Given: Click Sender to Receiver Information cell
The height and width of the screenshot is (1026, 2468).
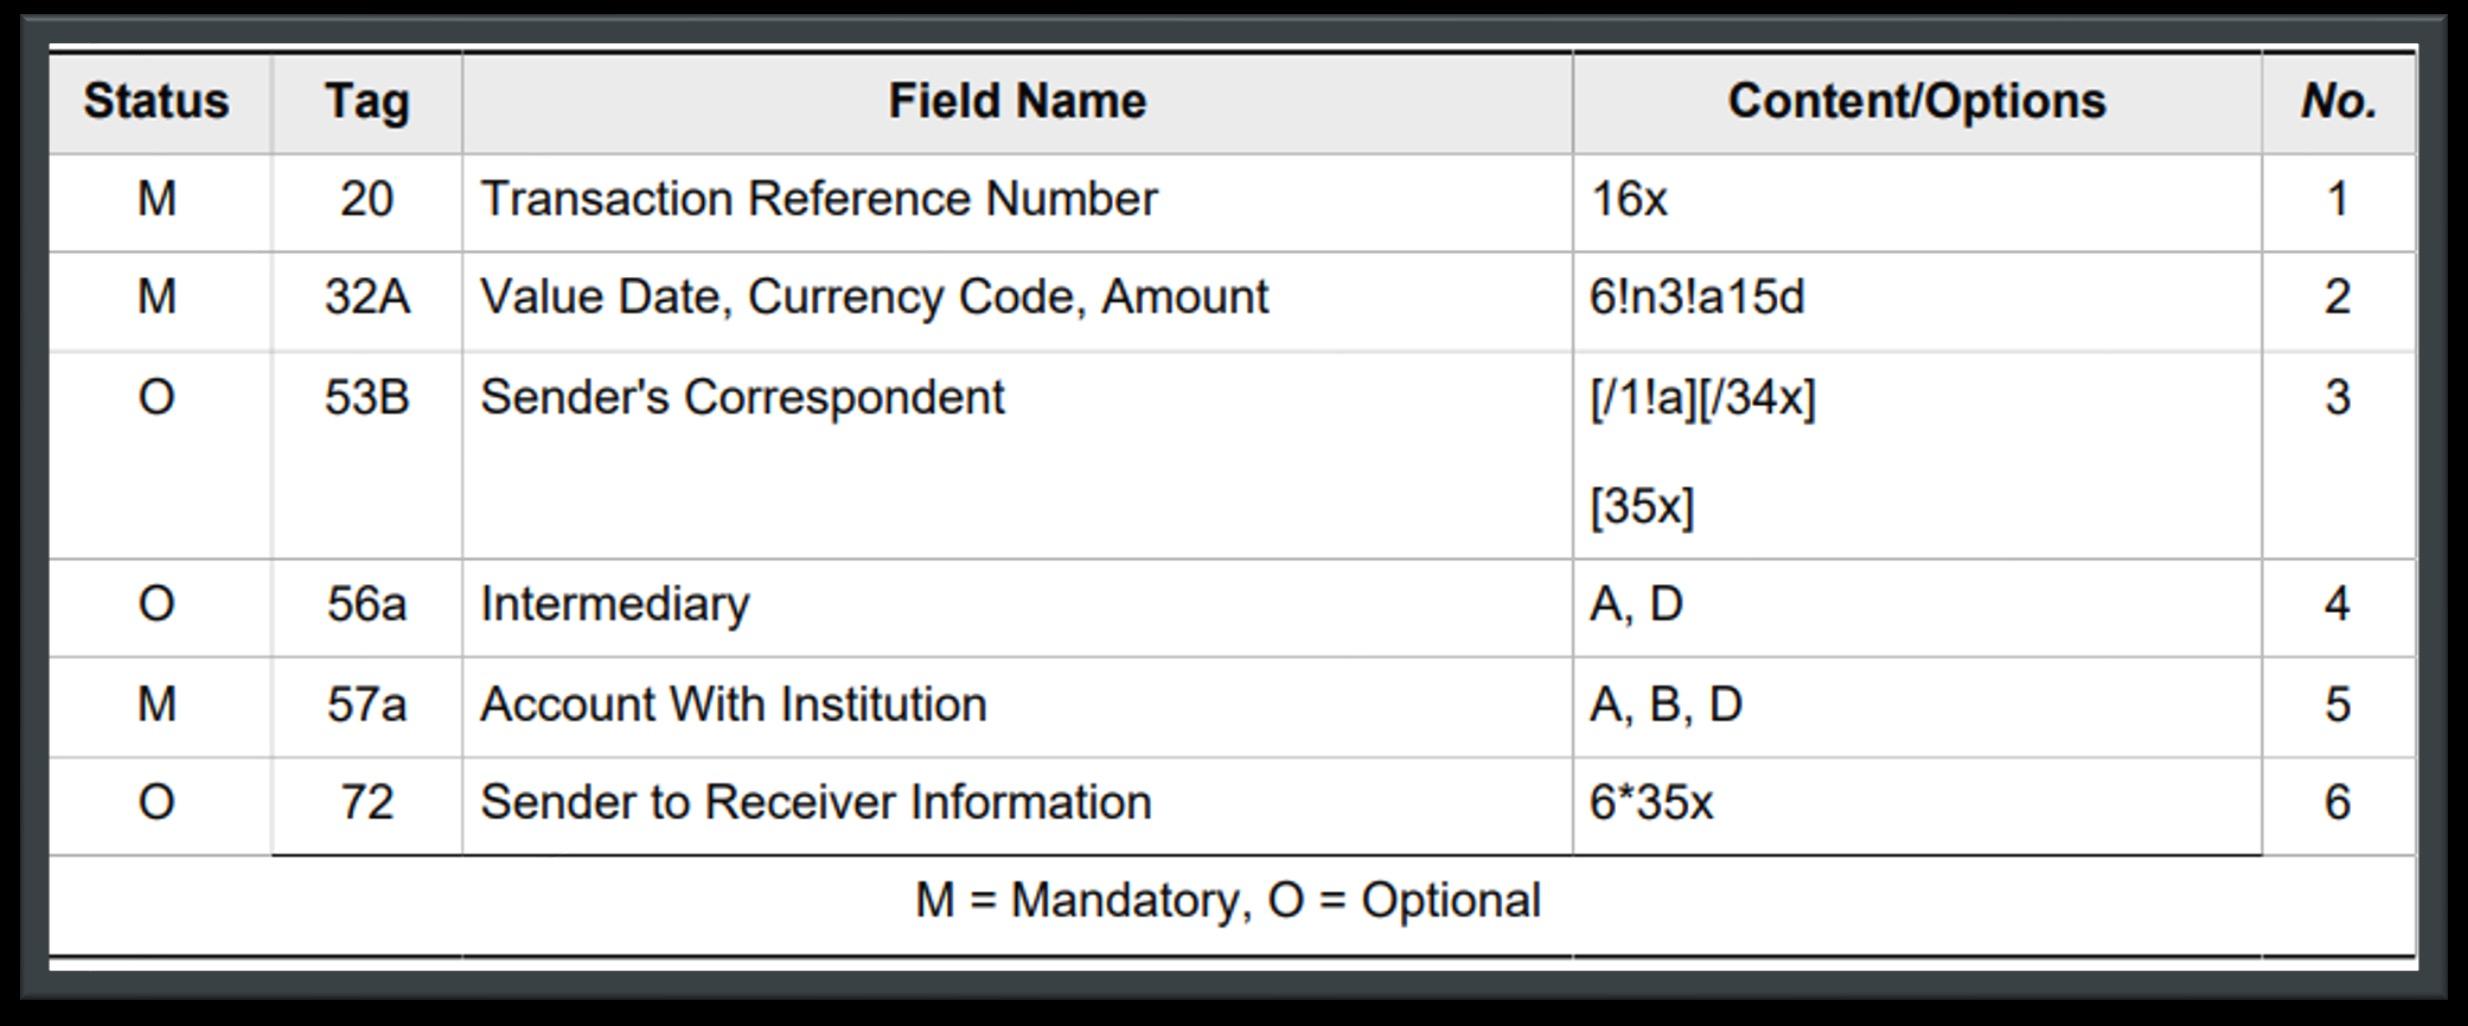Looking at the screenshot, I should 1017,805.
